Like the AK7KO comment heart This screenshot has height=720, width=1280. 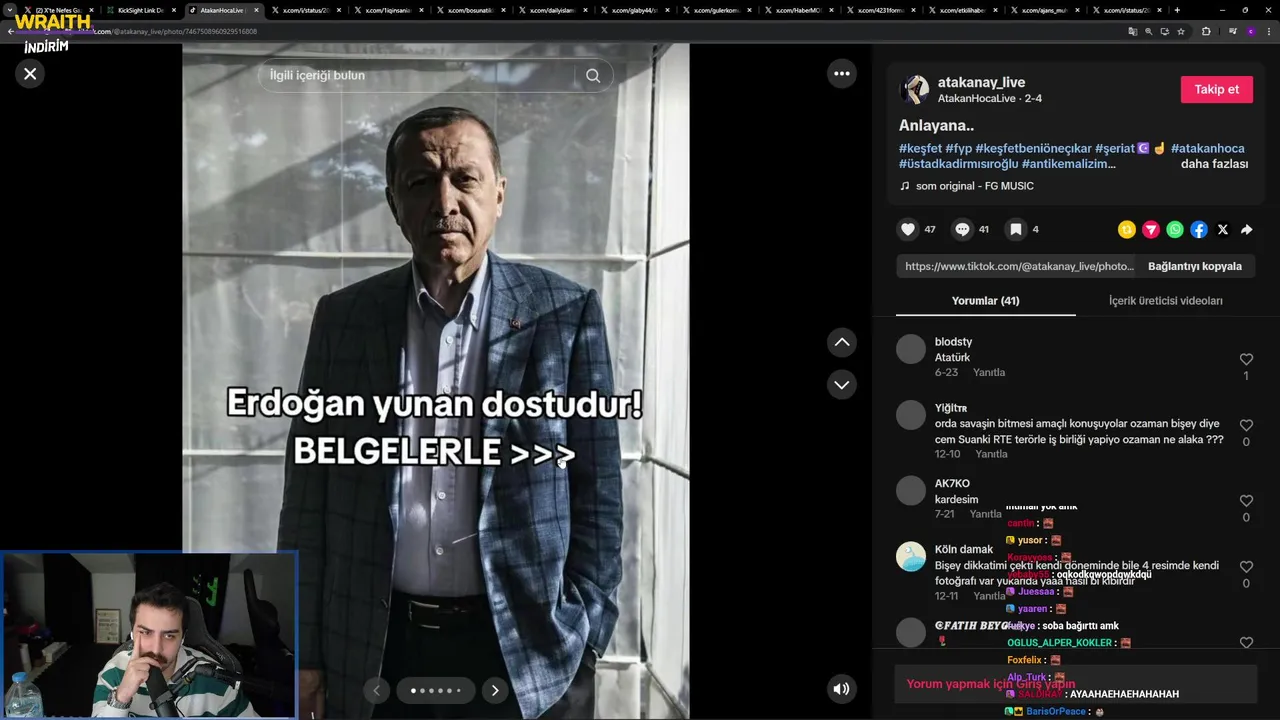pos(1246,501)
